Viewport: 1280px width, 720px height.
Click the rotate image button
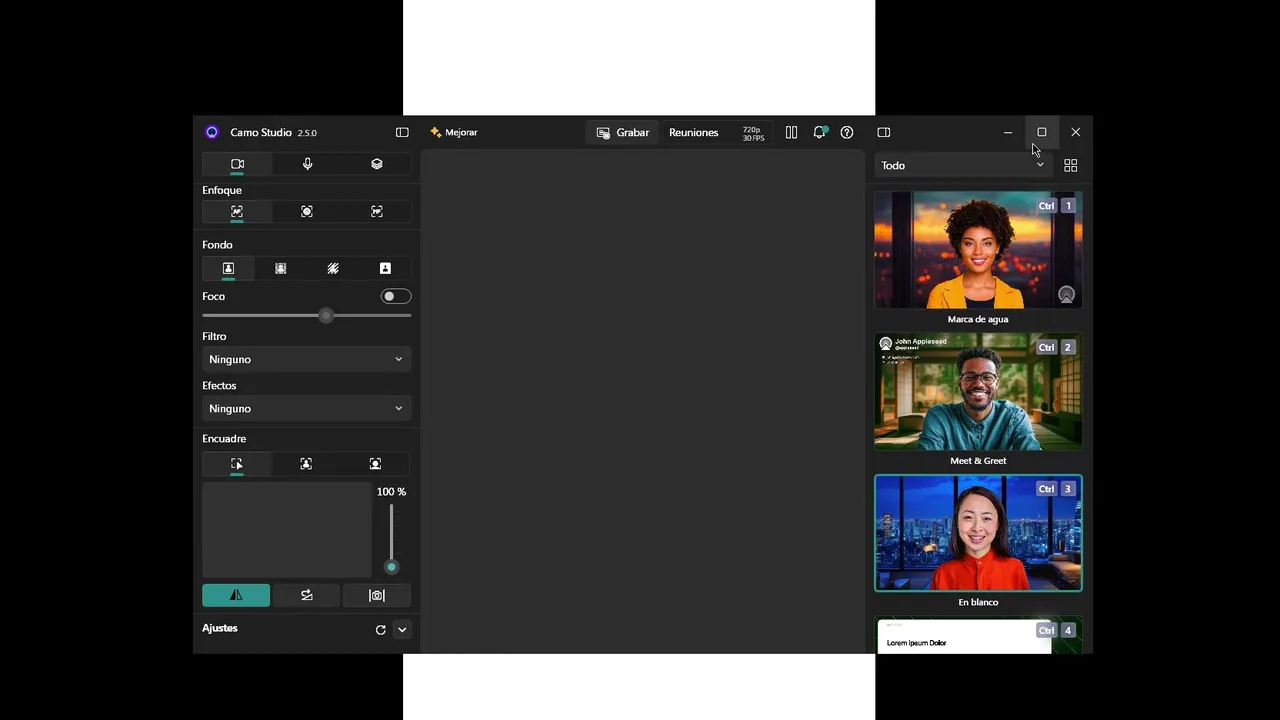[307, 595]
